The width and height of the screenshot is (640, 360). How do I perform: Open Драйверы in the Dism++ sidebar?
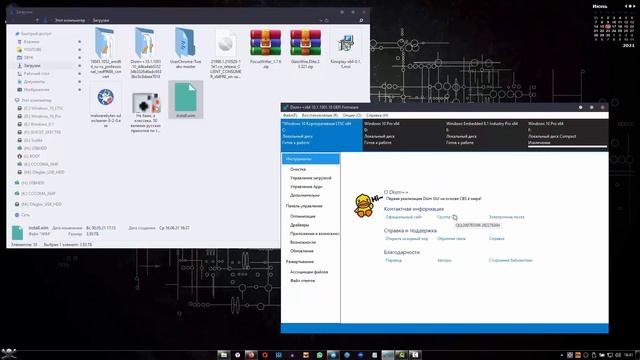click(300, 225)
